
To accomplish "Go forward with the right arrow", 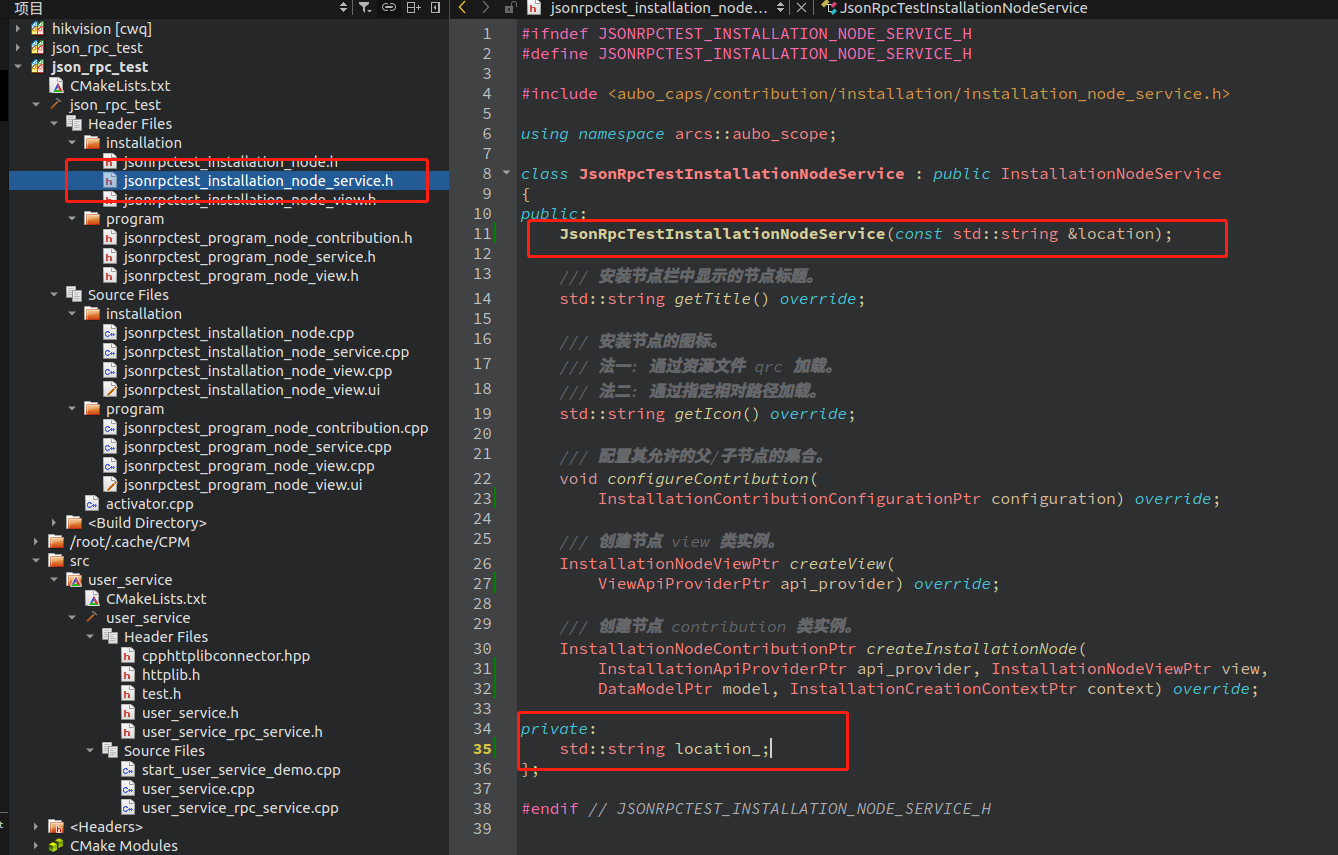I will [486, 8].
